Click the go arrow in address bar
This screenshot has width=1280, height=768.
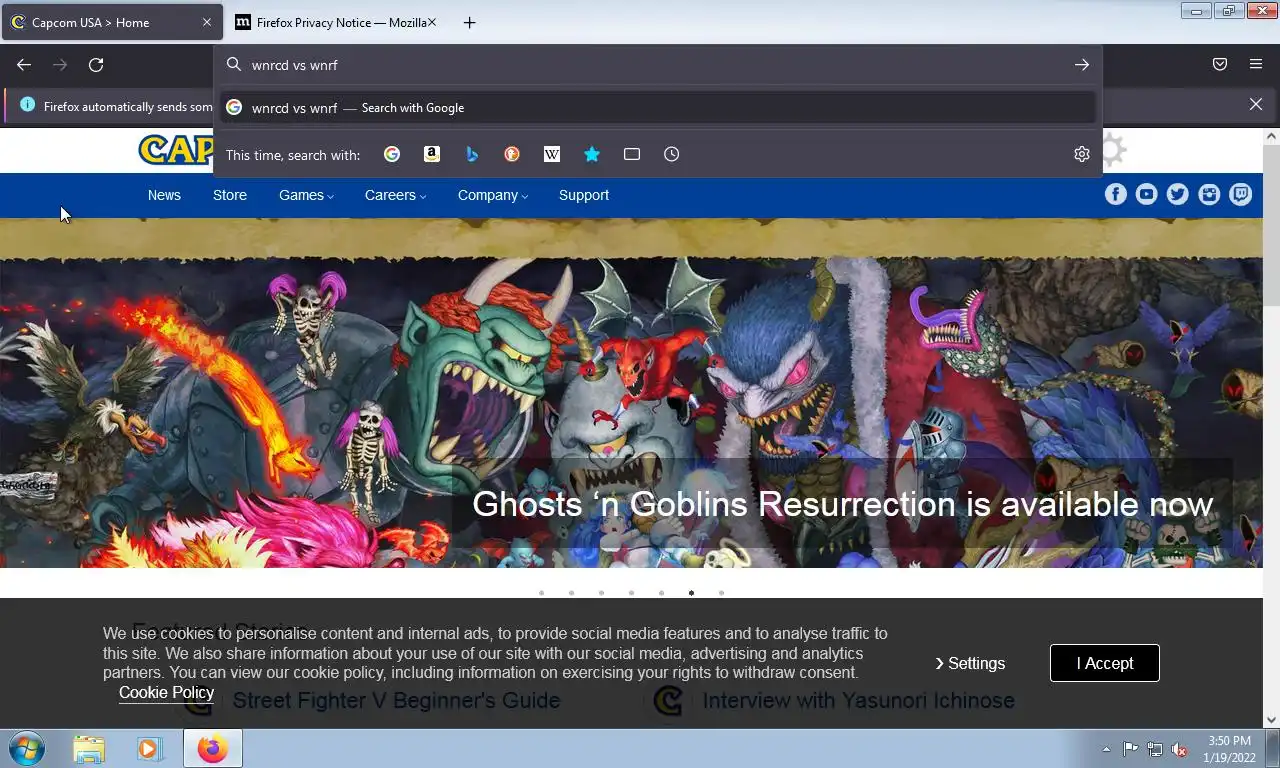click(1082, 65)
